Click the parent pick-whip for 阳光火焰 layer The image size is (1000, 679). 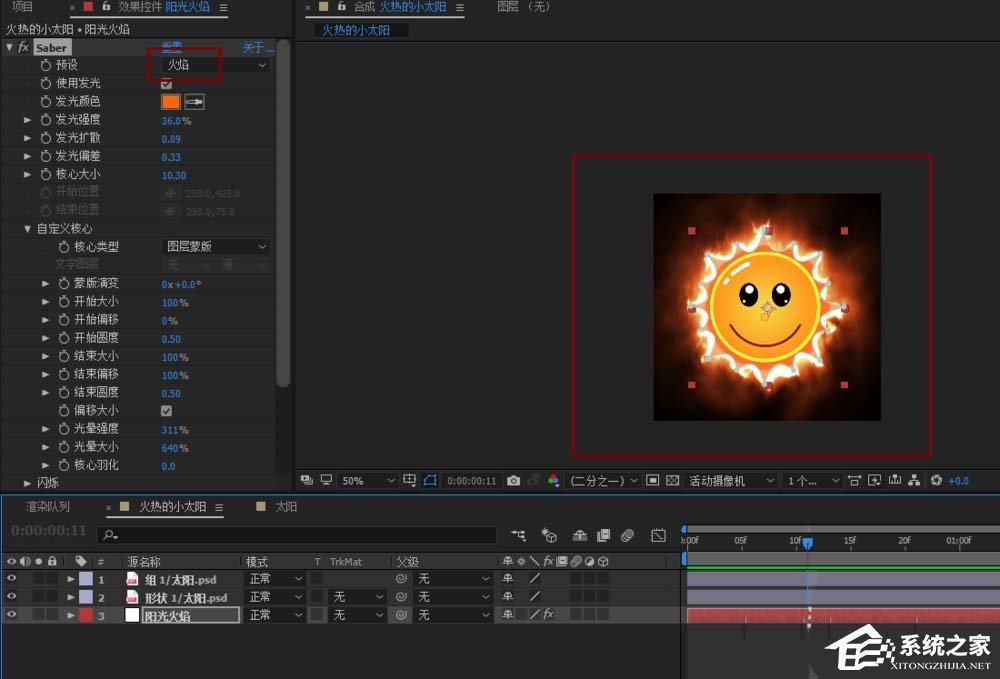point(401,615)
